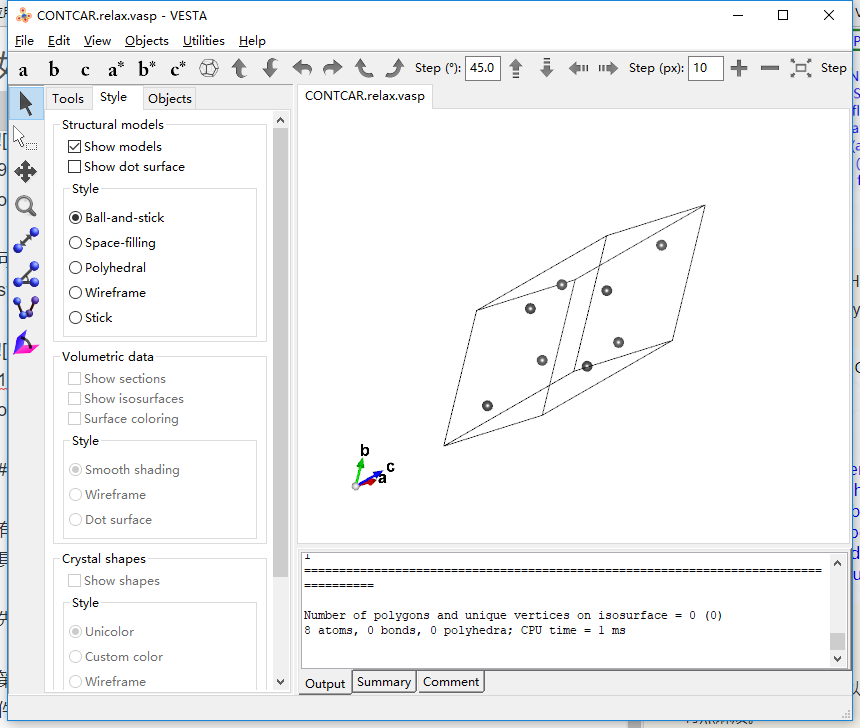860x728 pixels.
Task: Open the Edit menu
Action: click(59, 41)
